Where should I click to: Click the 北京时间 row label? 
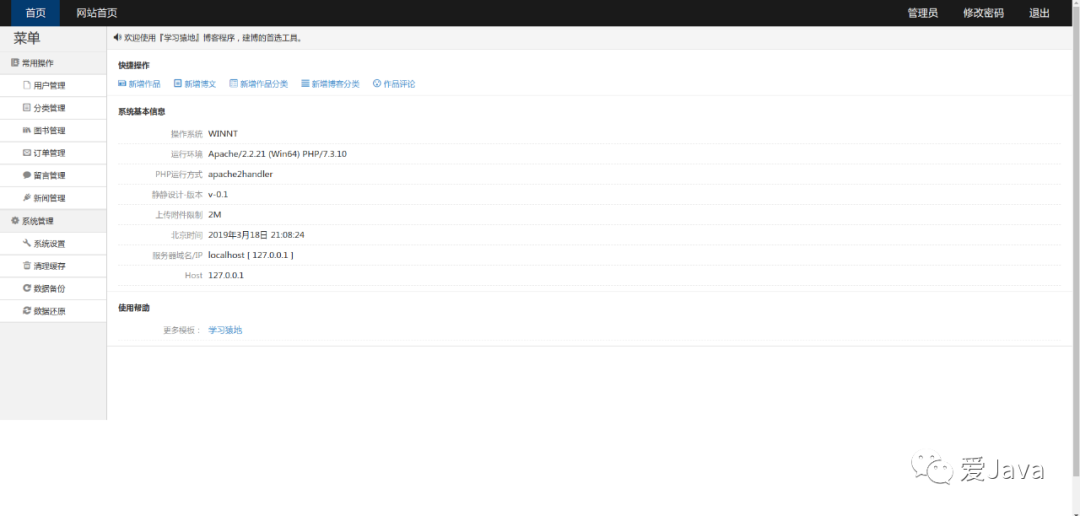click(187, 235)
